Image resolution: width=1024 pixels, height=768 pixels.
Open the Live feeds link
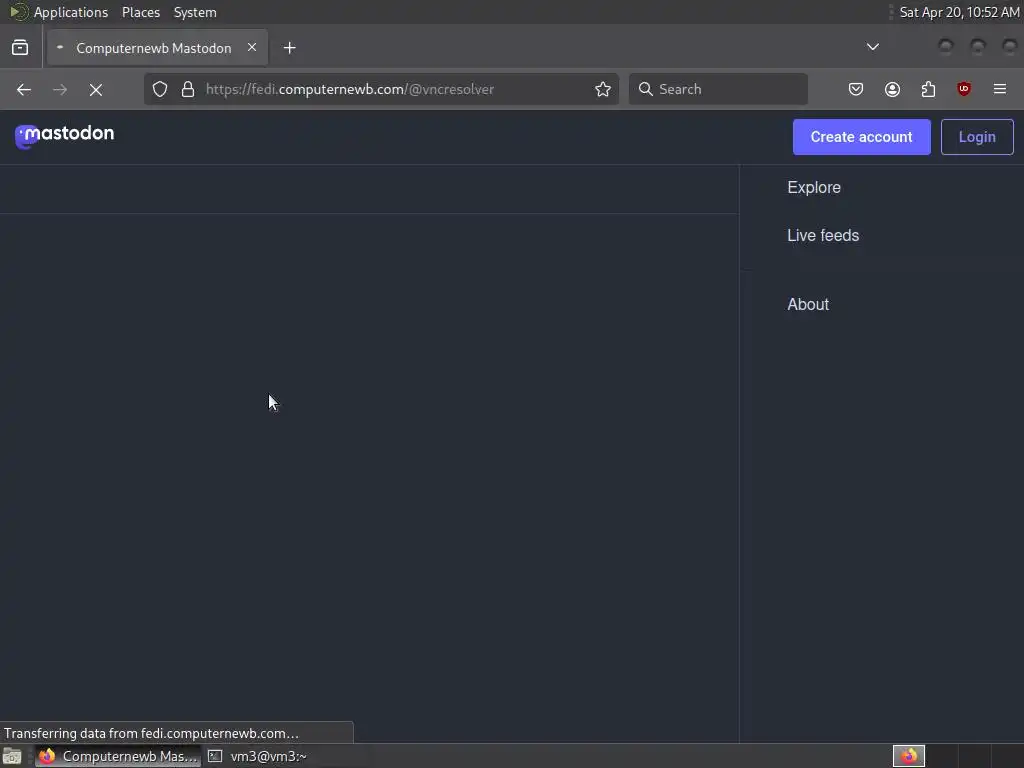tap(823, 235)
